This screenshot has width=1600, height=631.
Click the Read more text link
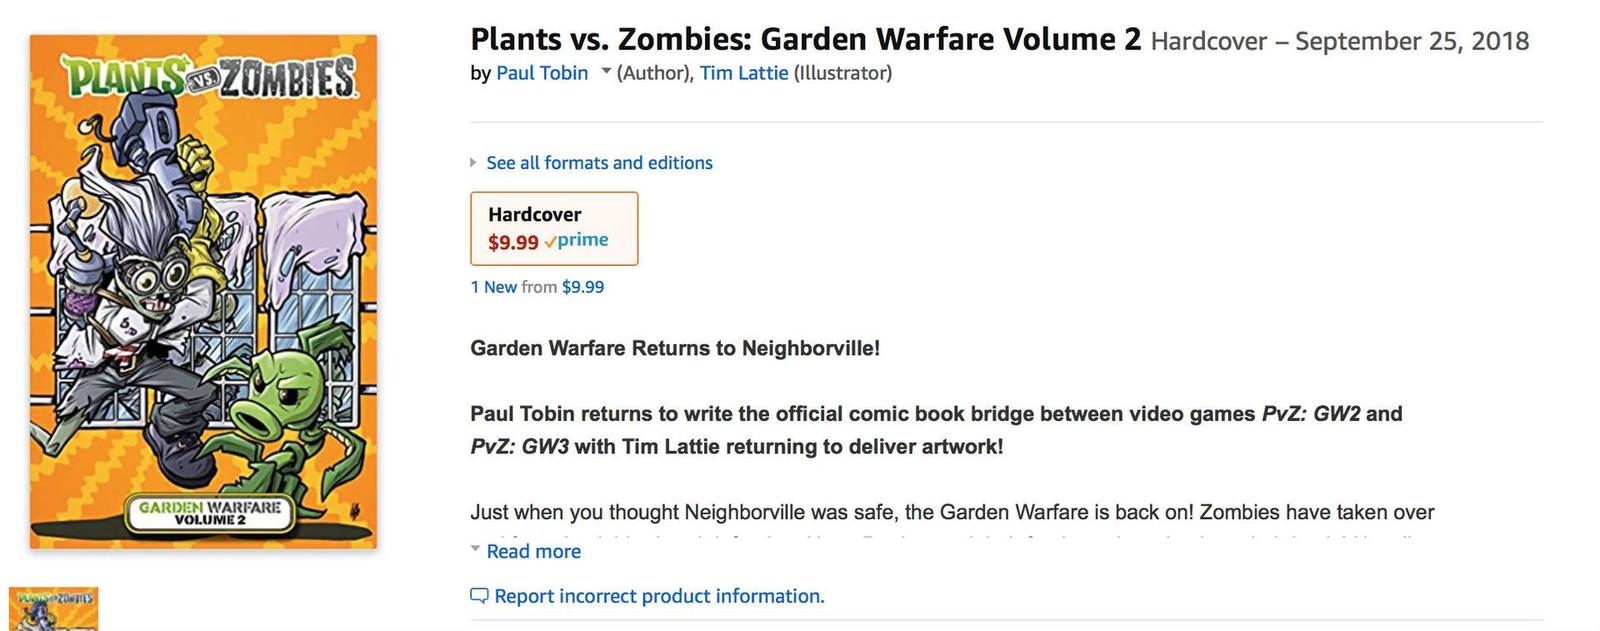pos(533,552)
